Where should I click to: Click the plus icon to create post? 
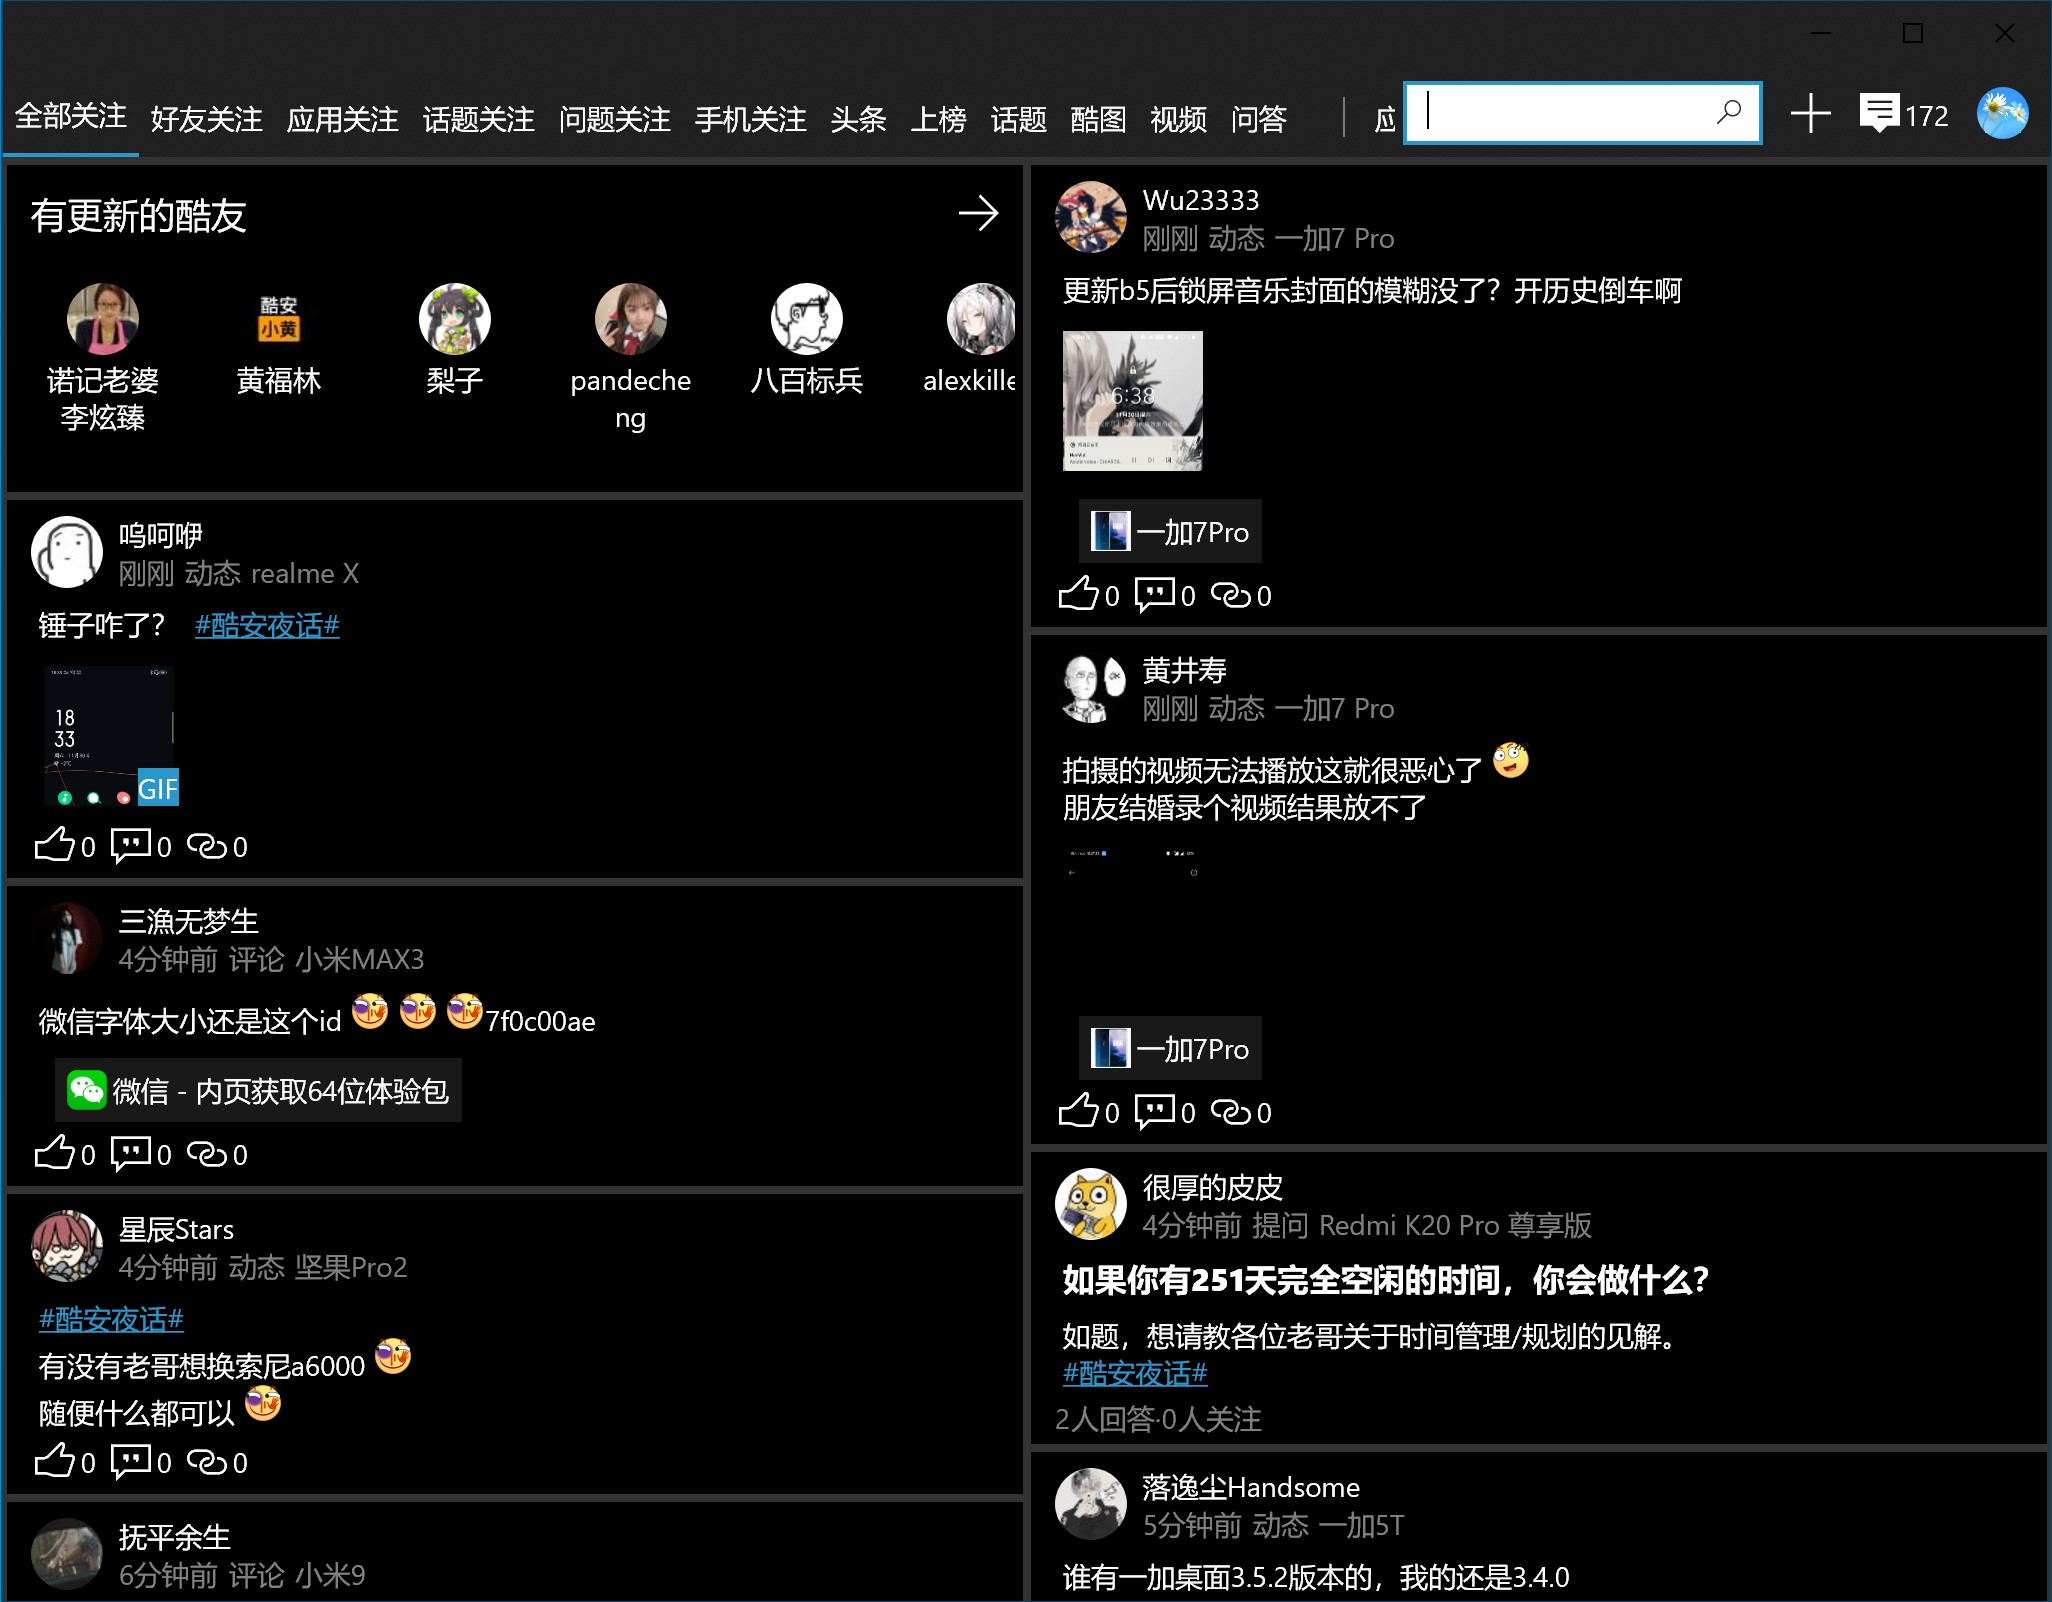1810,114
